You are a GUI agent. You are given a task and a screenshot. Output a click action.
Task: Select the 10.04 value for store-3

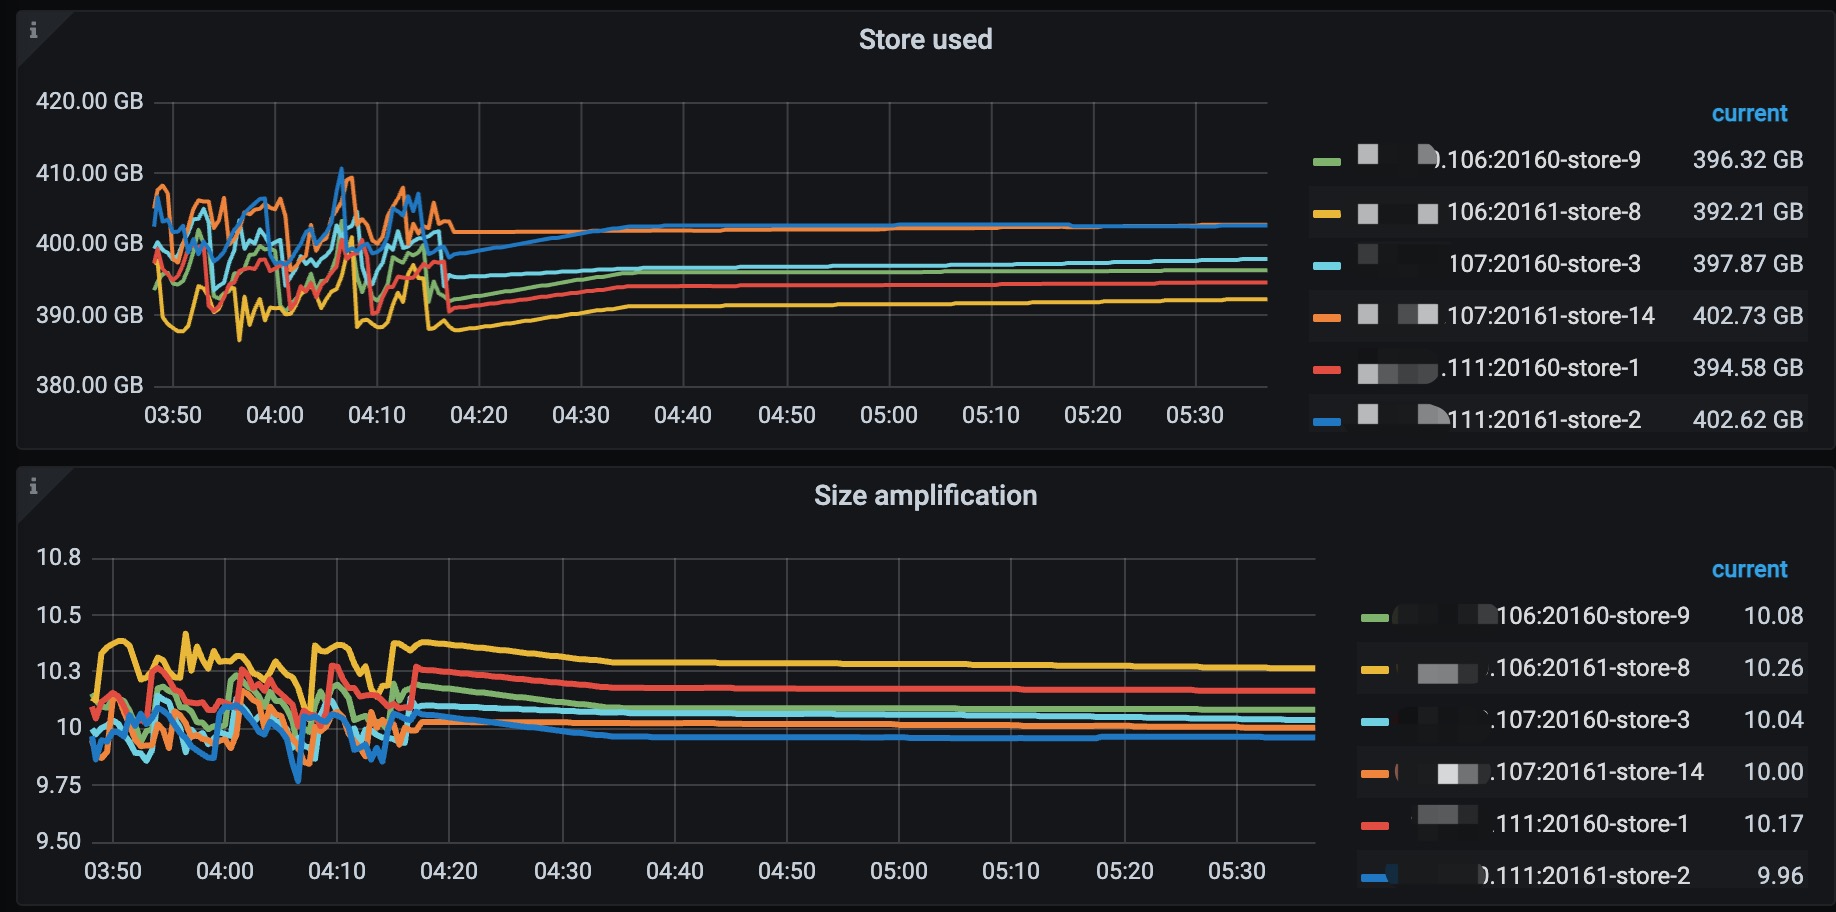[1774, 720]
